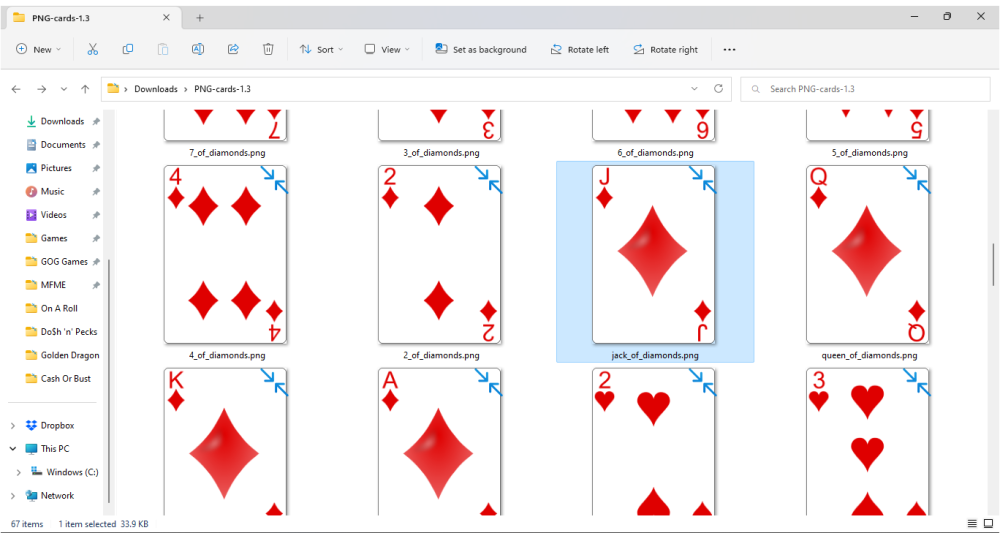The width and height of the screenshot is (1000, 533).
Task: Open On A Roll folder in sidebar
Action: click(59, 309)
